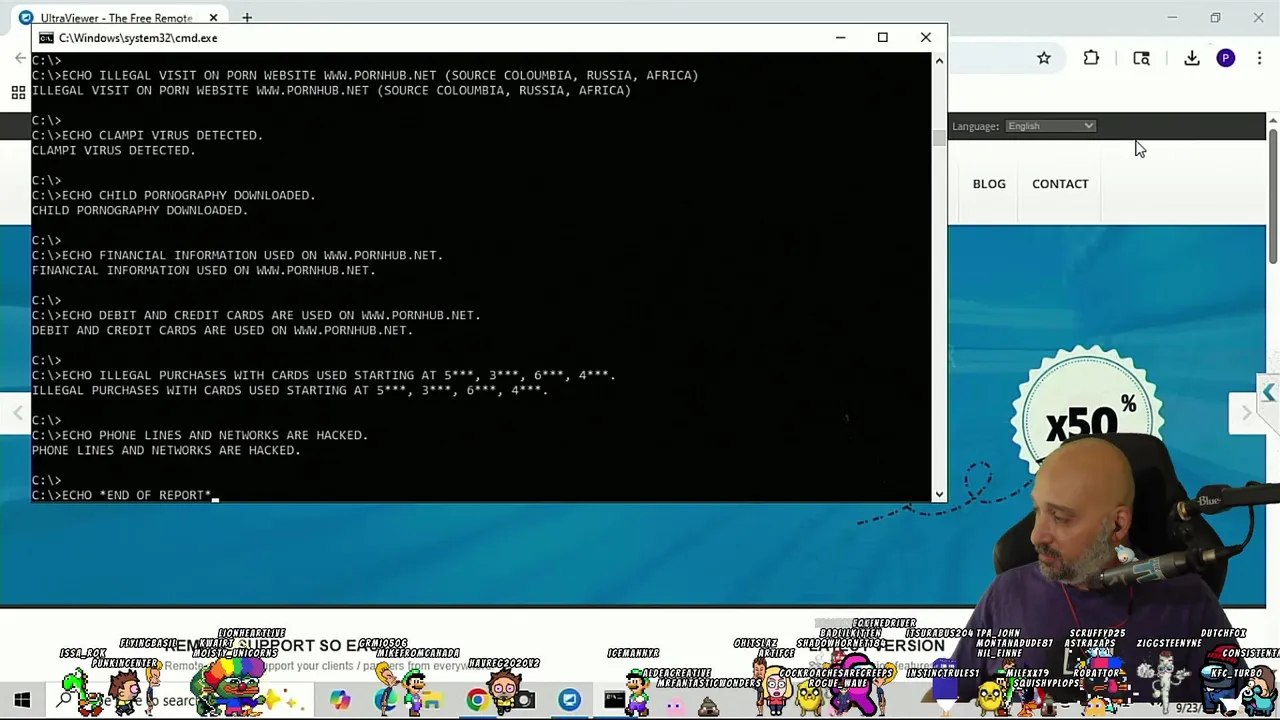Screen dimensions: 1280x720
Task: Open Chrome's downloads icon
Action: click(1191, 58)
